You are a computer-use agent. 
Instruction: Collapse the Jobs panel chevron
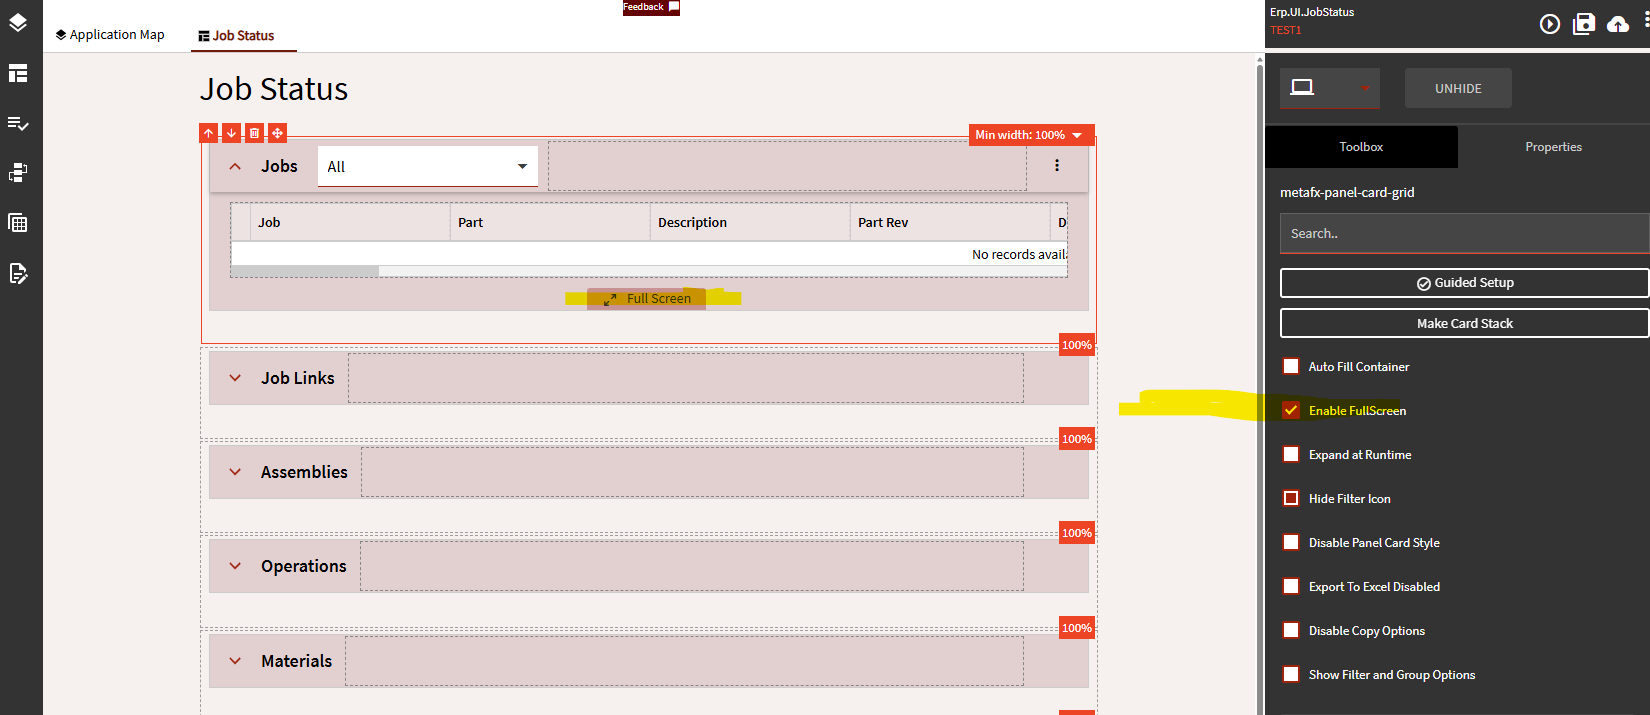(235, 167)
